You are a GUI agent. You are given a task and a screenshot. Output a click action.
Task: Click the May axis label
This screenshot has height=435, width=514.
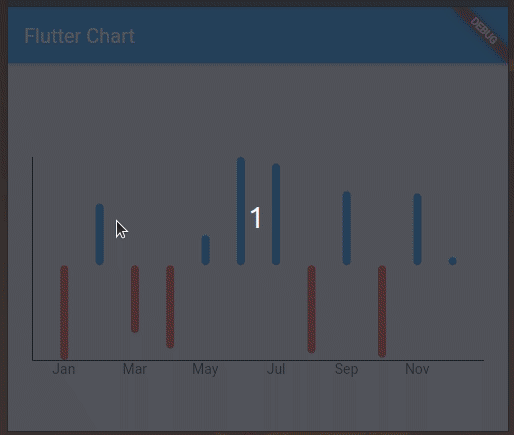(205, 370)
